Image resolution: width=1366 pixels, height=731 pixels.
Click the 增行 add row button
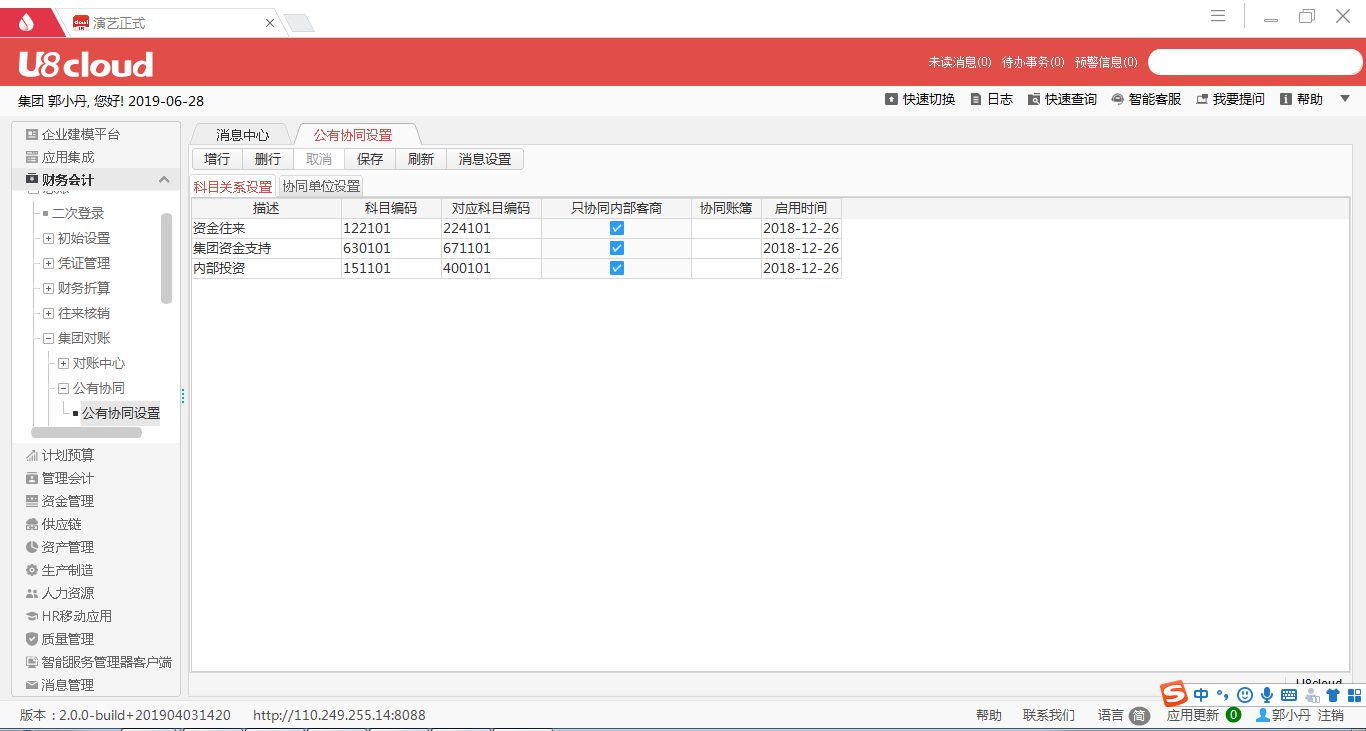pyautogui.click(x=217, y=159)
